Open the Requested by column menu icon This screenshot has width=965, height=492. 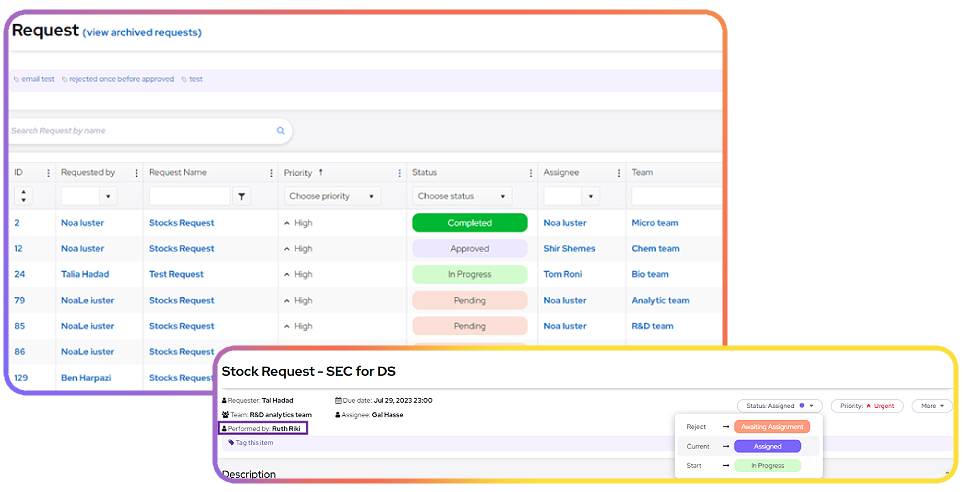[136, 173]
